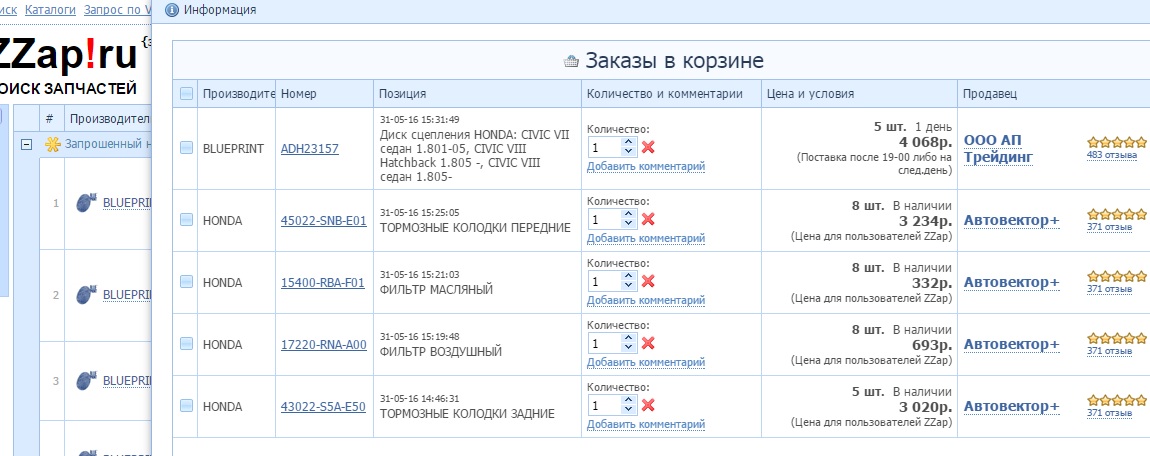This screenshot has width=1150, height=456.
Task: Click the blue Информация icon
Action: click(172, 10)
